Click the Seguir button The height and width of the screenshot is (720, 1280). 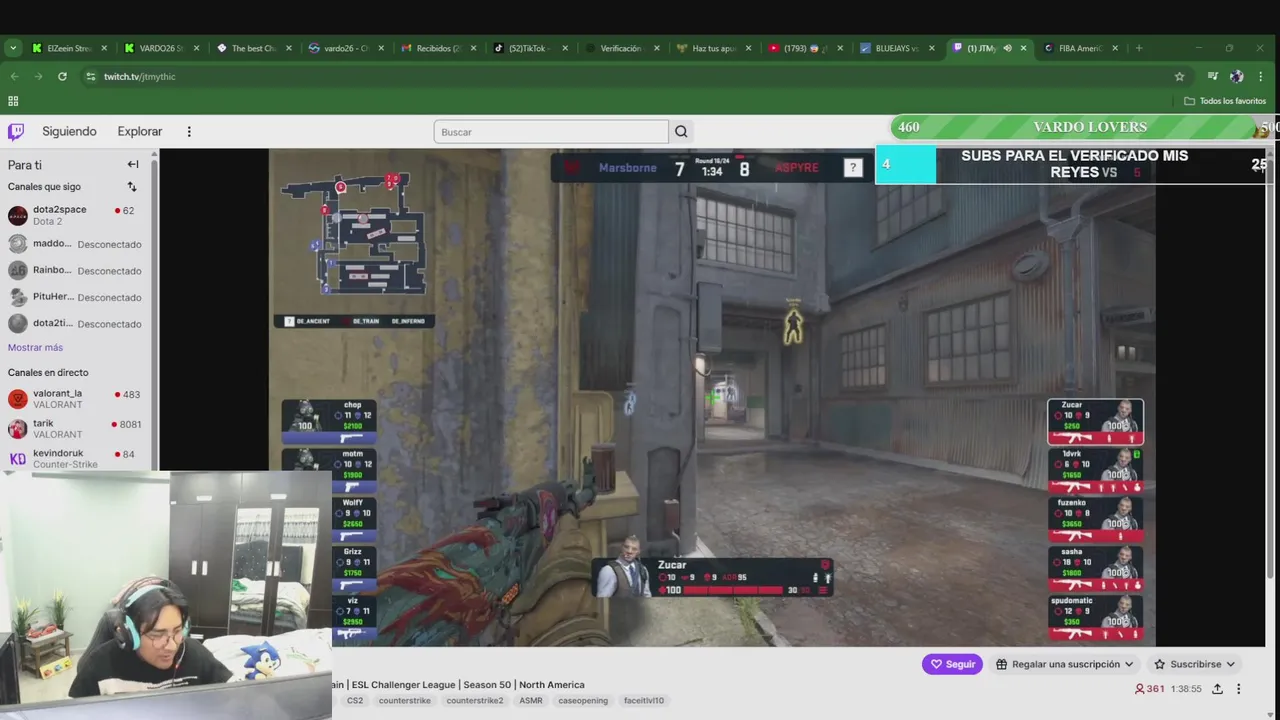pyautogui.click(x=952, y=664)
